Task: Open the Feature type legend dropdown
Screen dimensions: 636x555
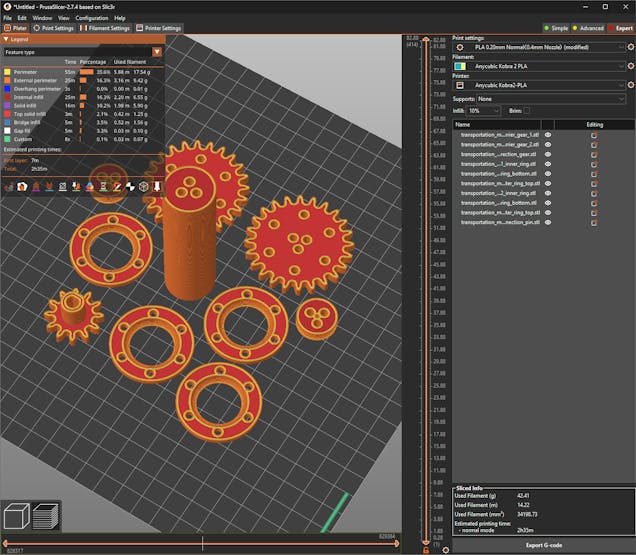Action: tap(157, 51)
